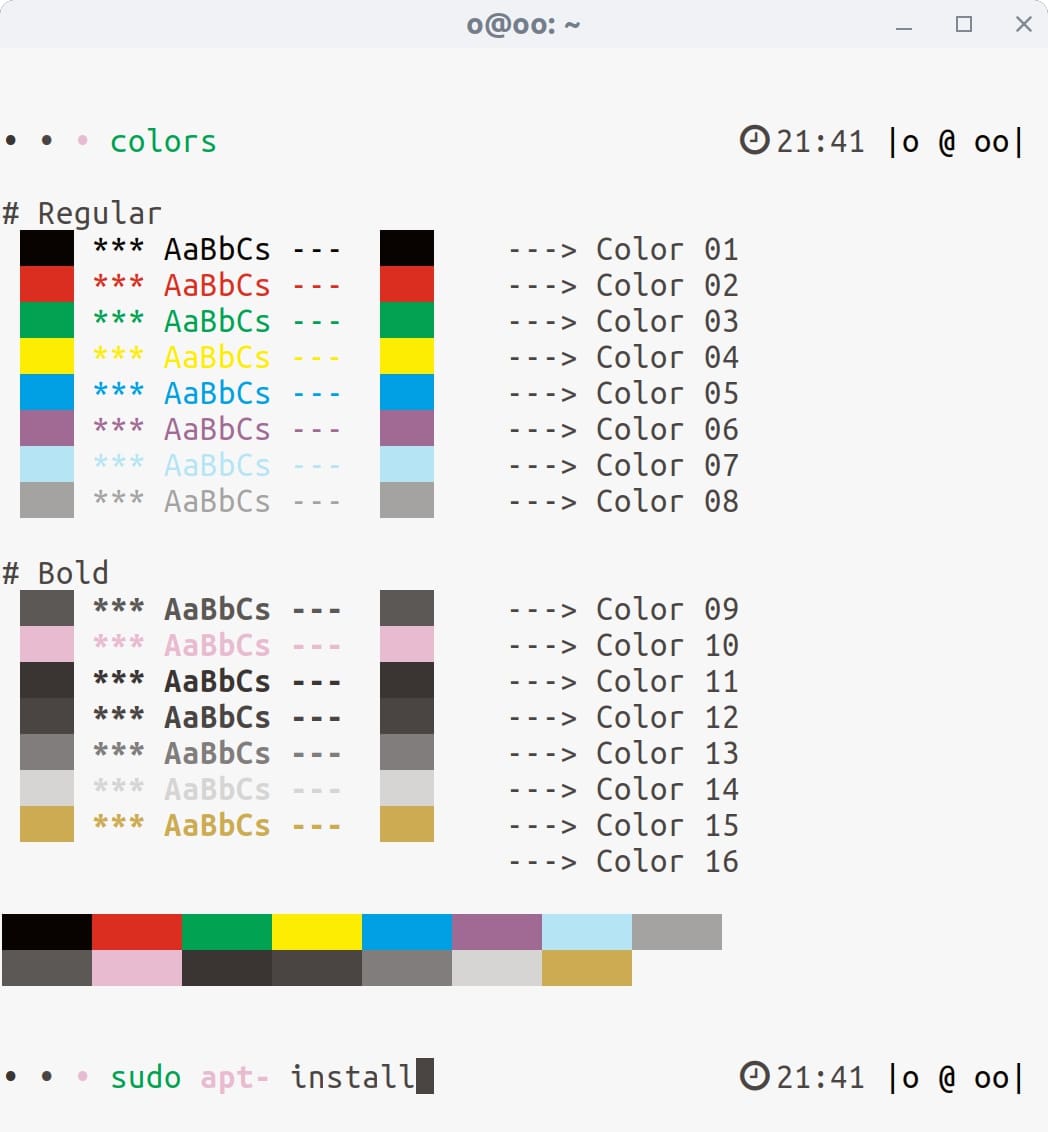Image resolution: width=1048 pixels, height=1132 pixels.
Task: Click the "Color 16" label
Action: pos(667,861)
